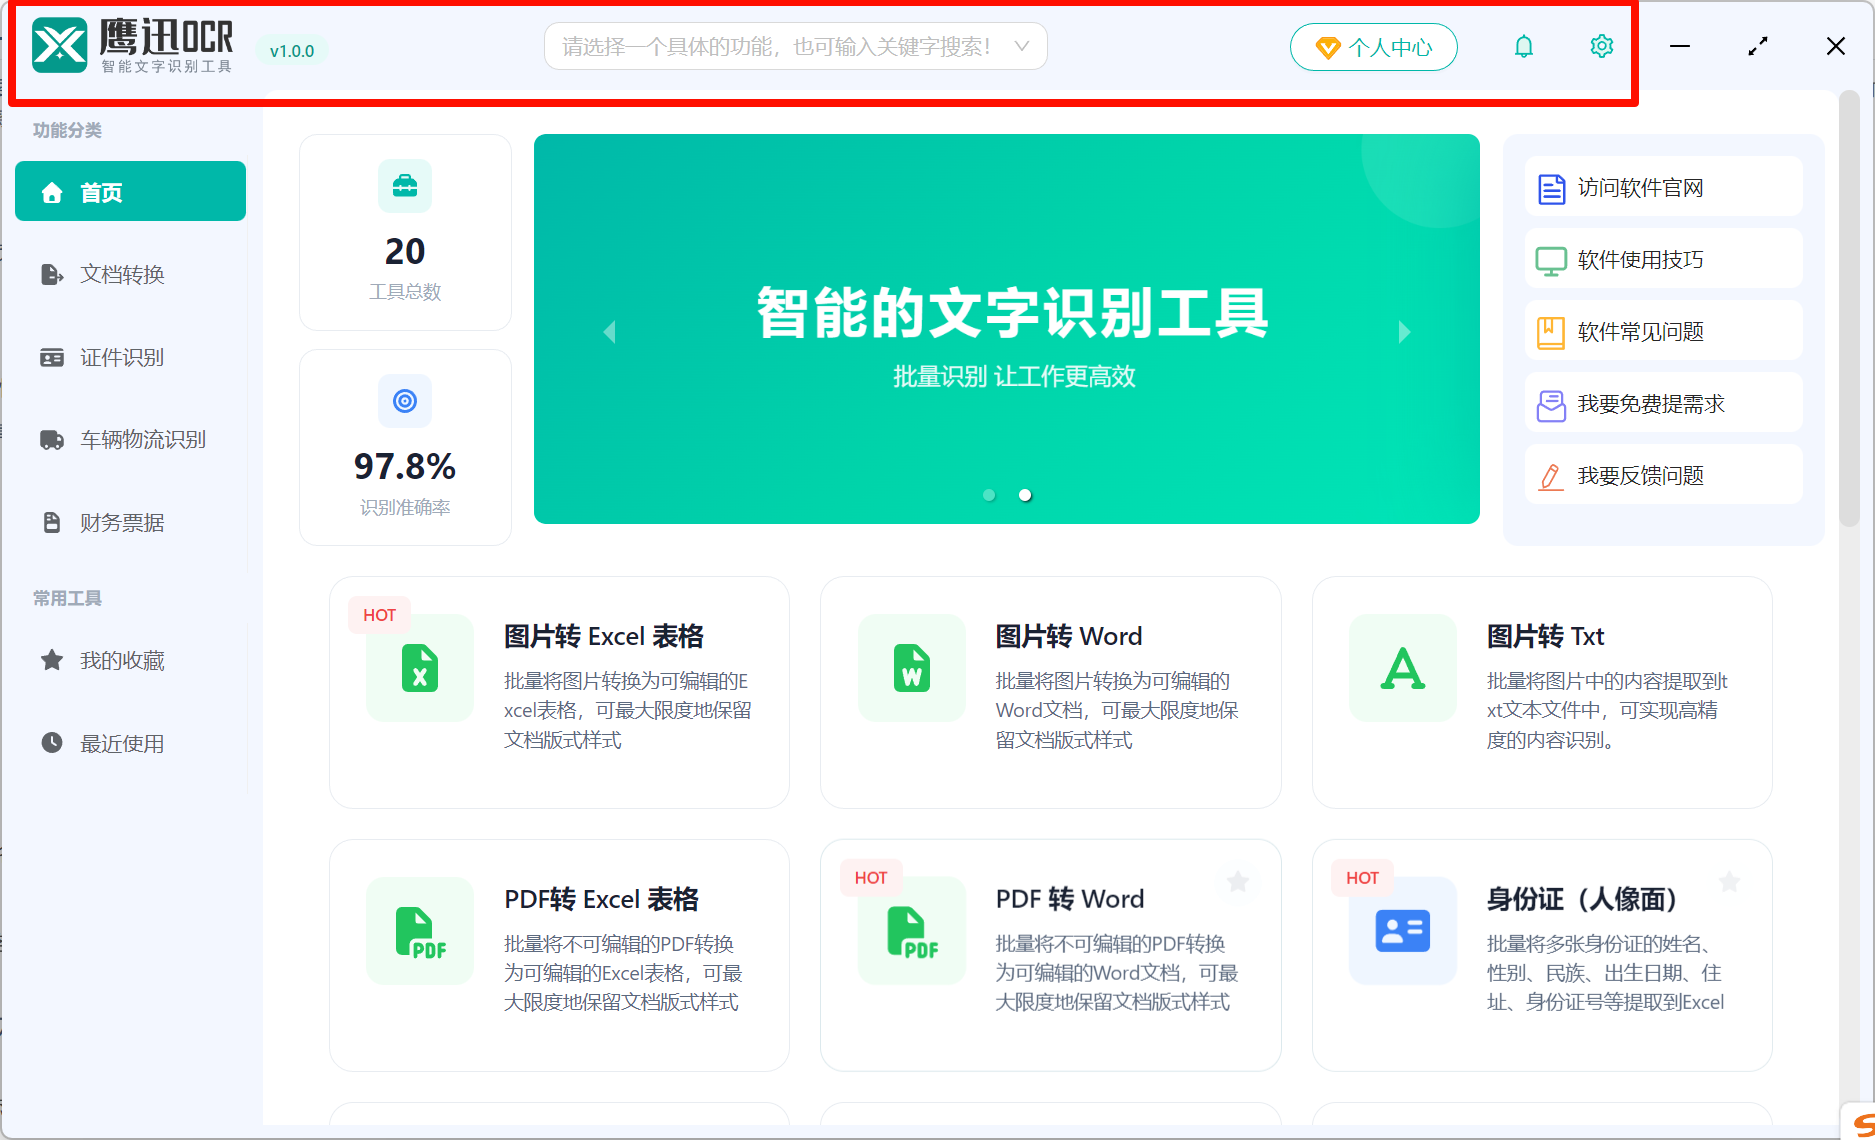Screen dimensions: 1875x1140
Task: Select the 财务票据 sidebar icon
Action: (120, 521)
